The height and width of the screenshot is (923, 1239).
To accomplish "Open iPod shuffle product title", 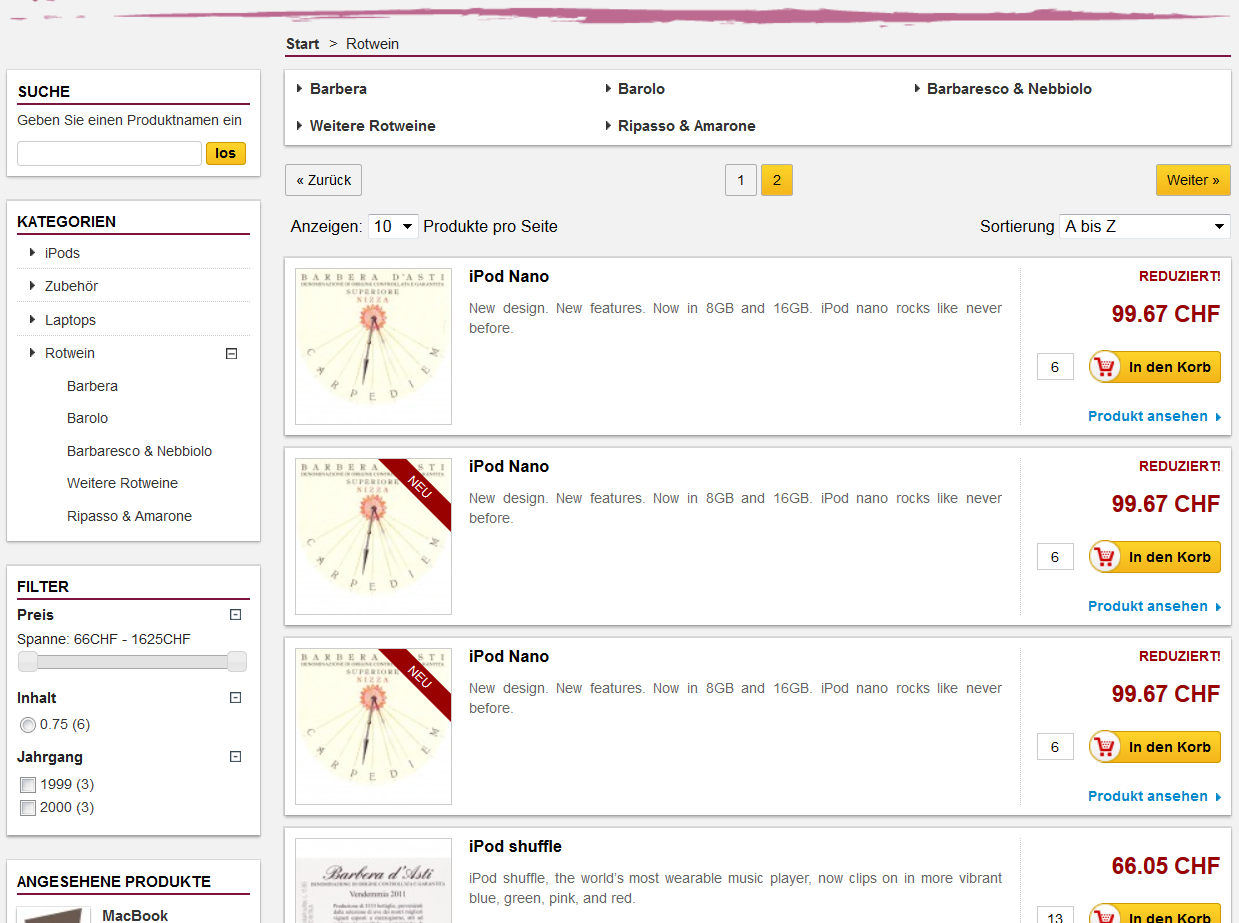I will tap(515, 847).
